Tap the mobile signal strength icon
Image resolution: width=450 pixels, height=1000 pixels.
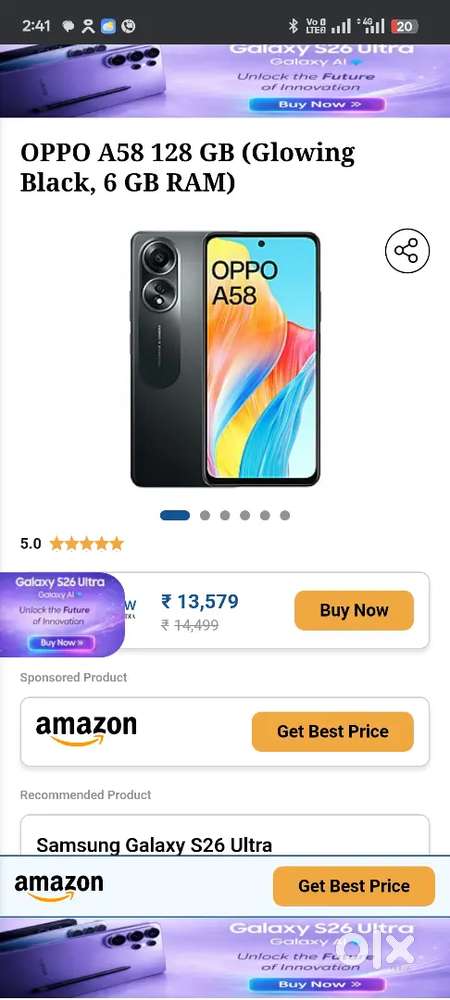341,26
